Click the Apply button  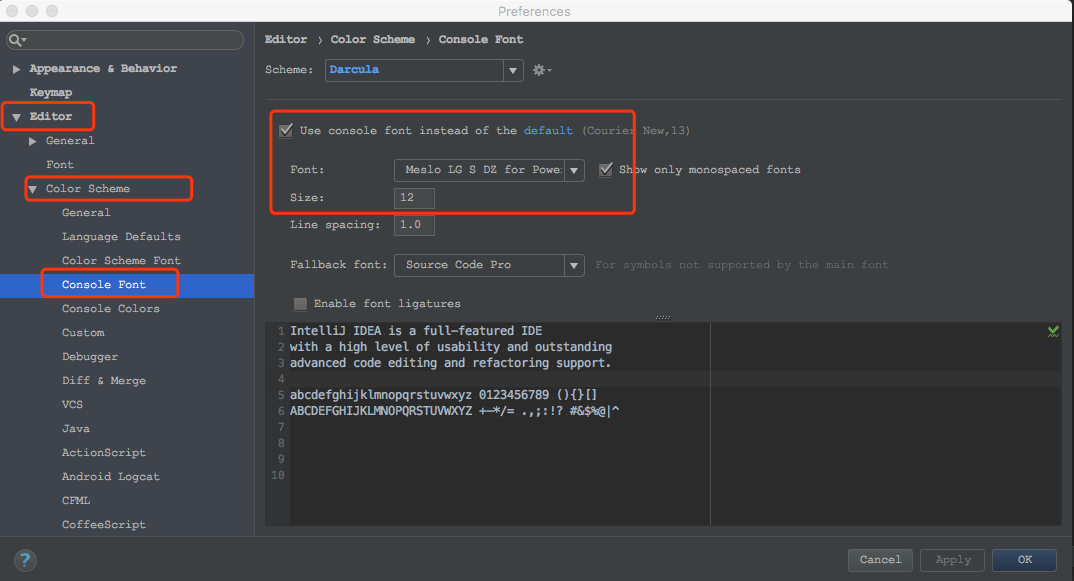point(953,560)
